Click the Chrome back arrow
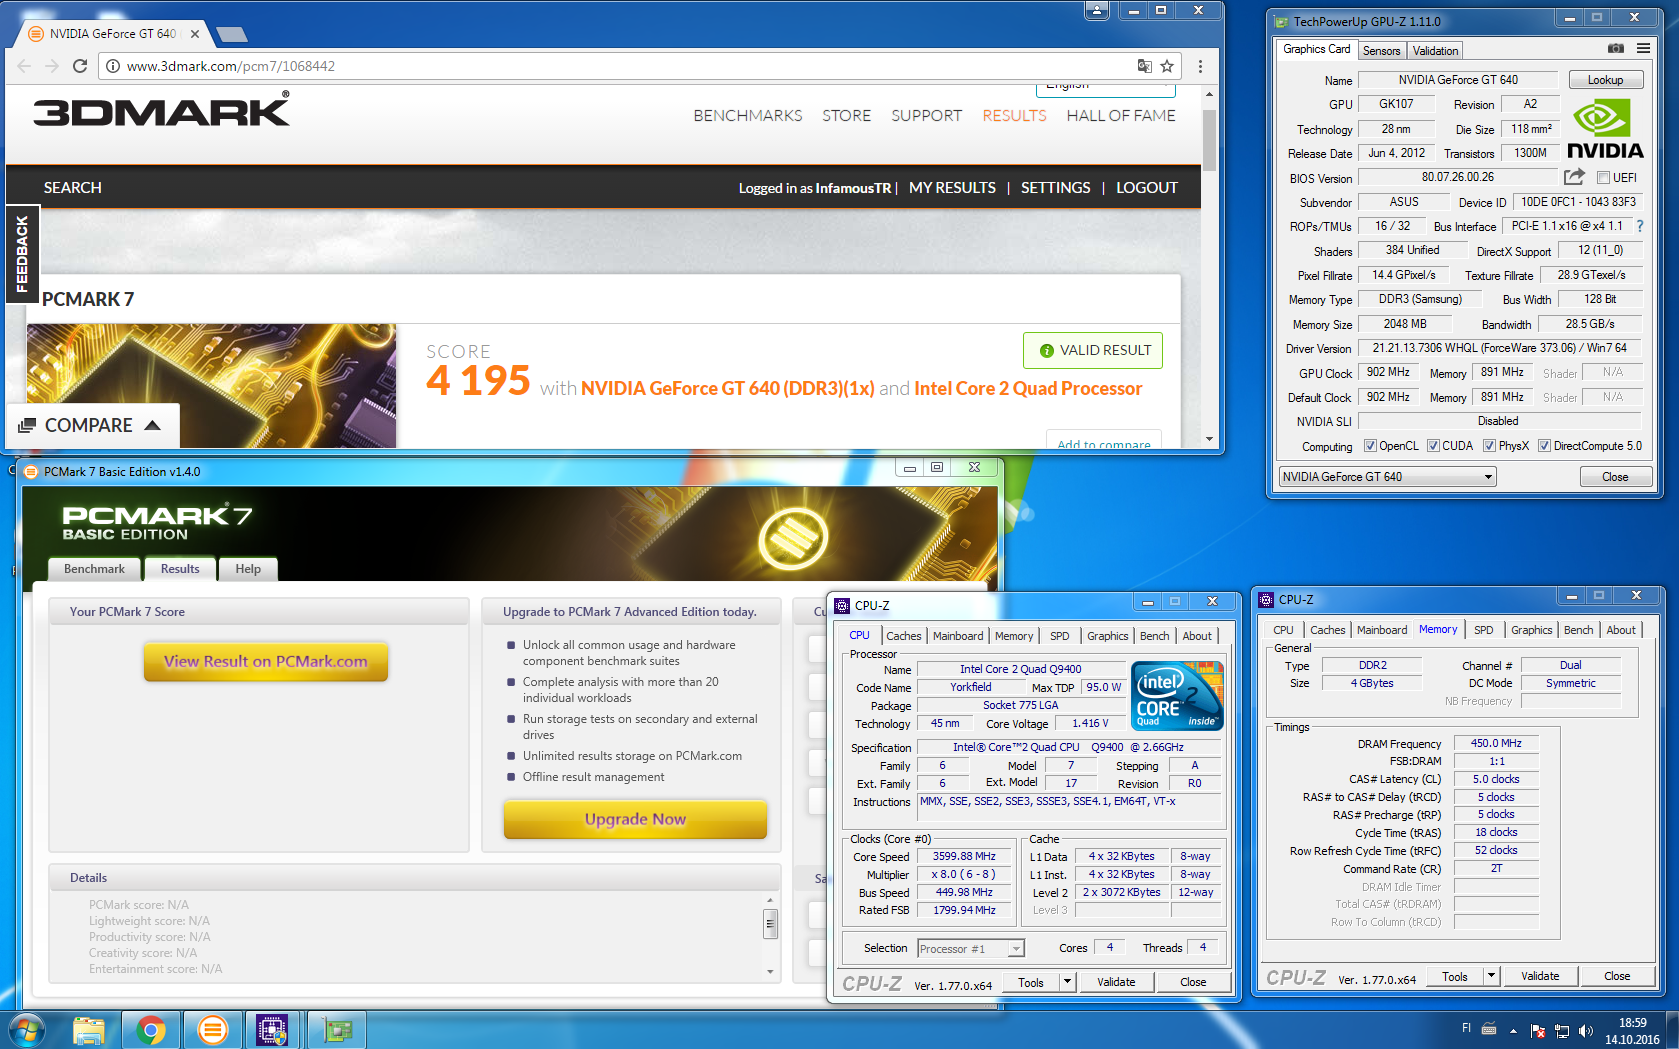The height and width of the screenshot is (1049, 1679). tap(24, 66)
